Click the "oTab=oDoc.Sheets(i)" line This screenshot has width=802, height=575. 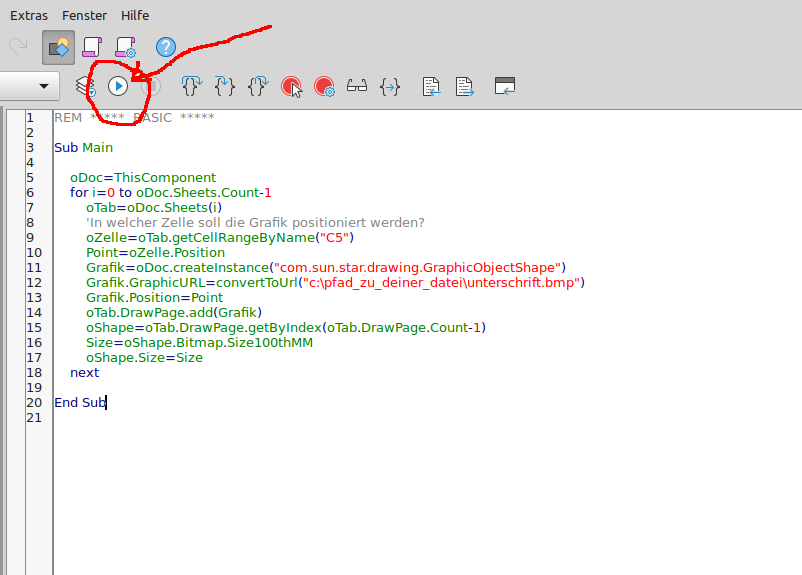[154, 207]
